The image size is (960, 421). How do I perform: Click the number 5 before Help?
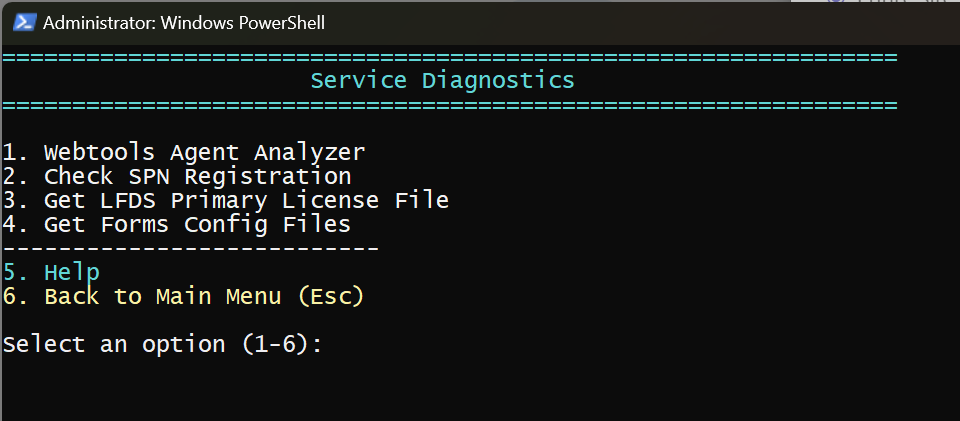(10, 272)
